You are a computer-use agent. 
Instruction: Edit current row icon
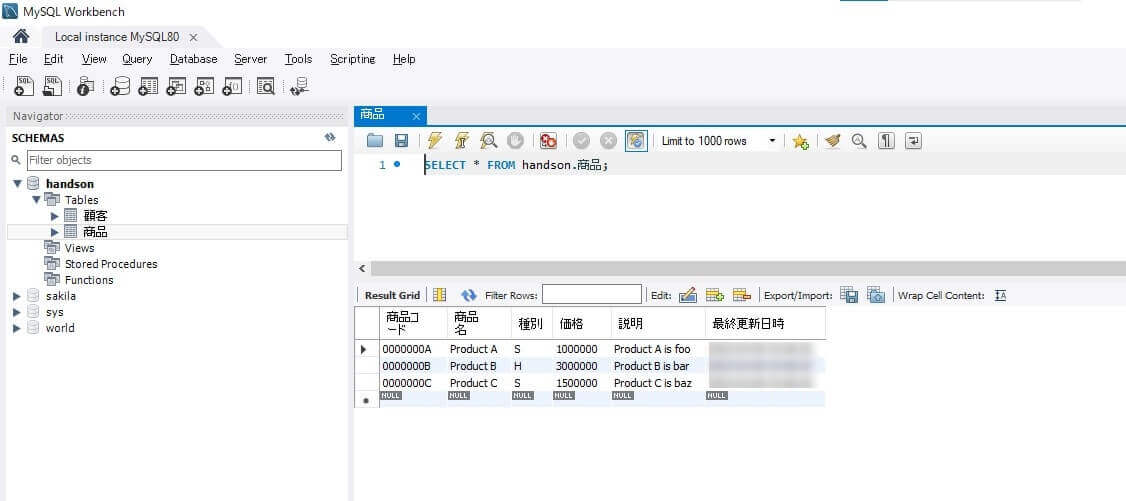click(687, 294)
